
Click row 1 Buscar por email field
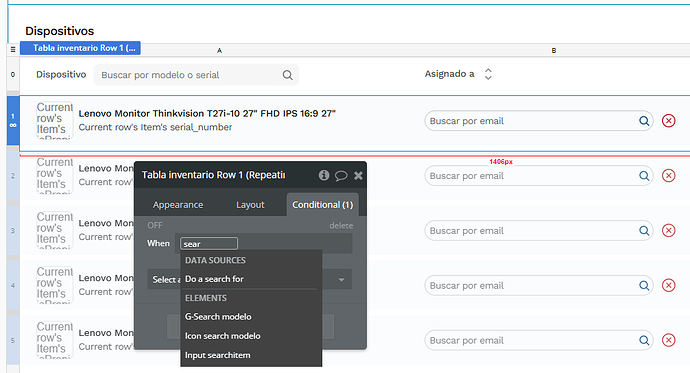point(539,121)
